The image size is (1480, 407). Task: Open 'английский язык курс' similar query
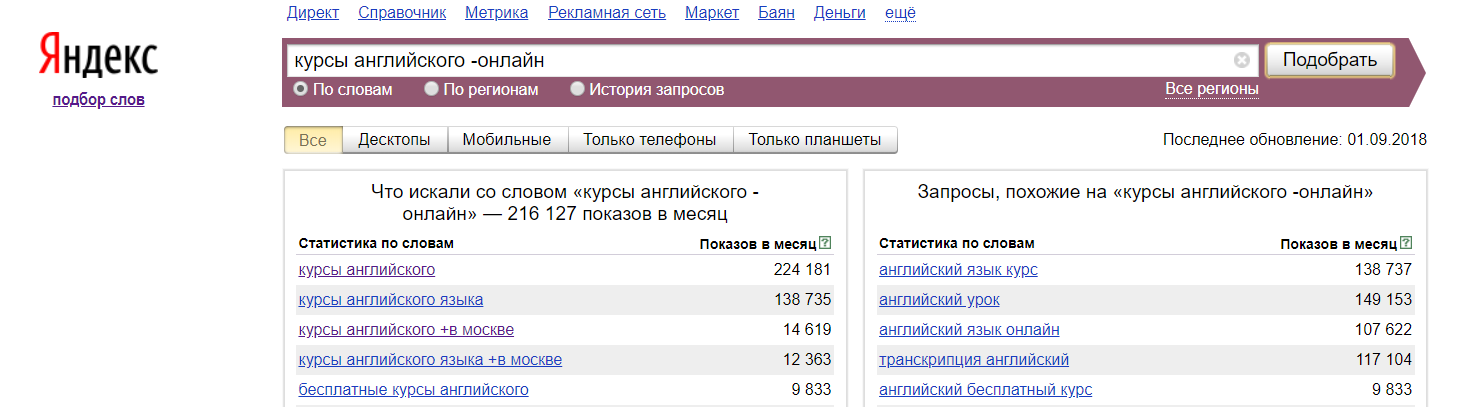coord(958,270)
